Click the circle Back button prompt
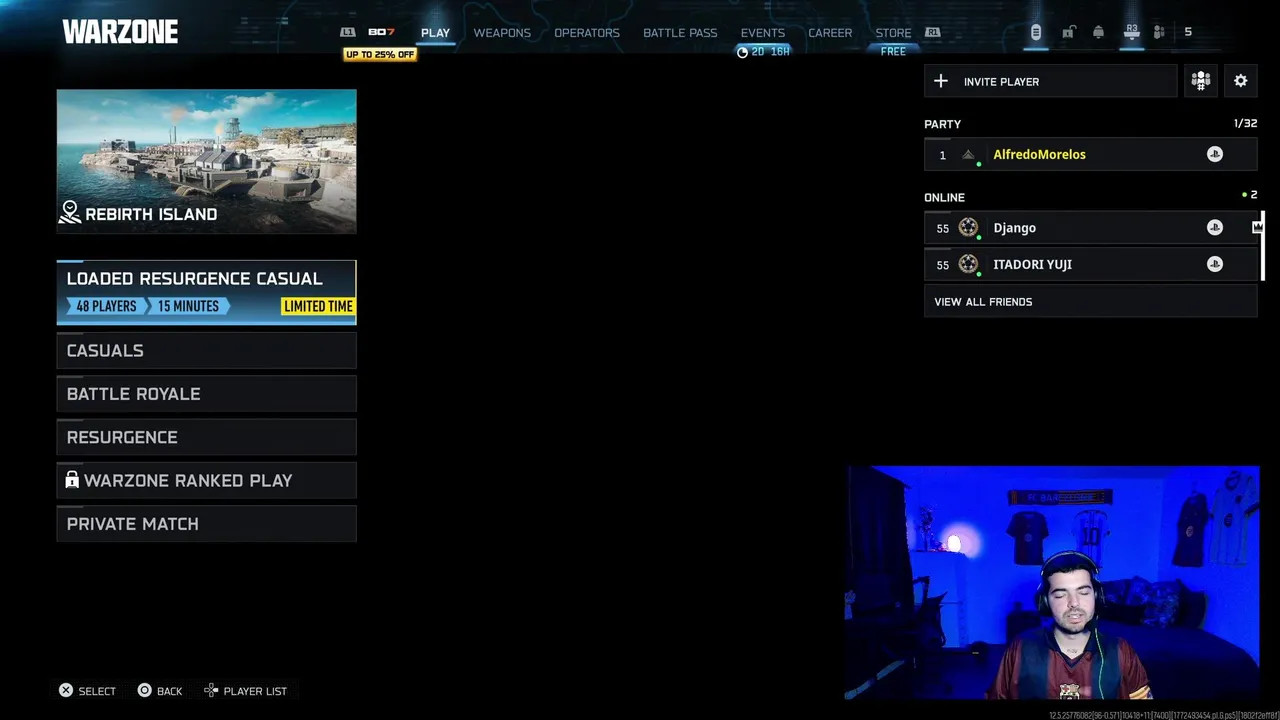1280x720 pixels. coord(160,691)
